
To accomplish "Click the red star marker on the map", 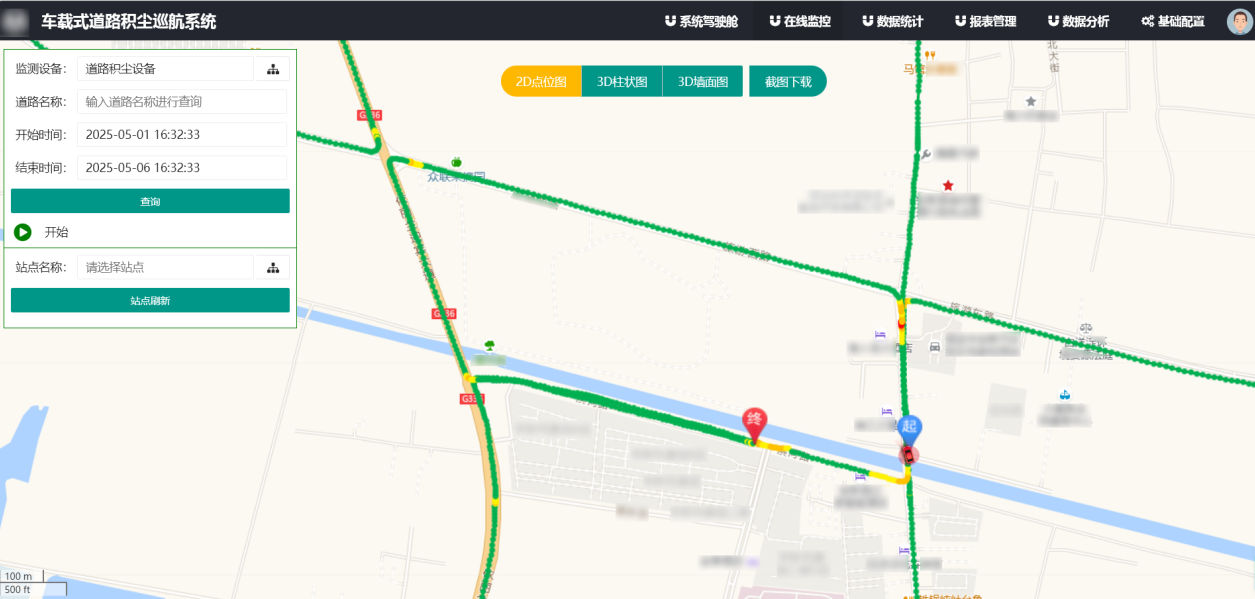I will click(948, 186).
